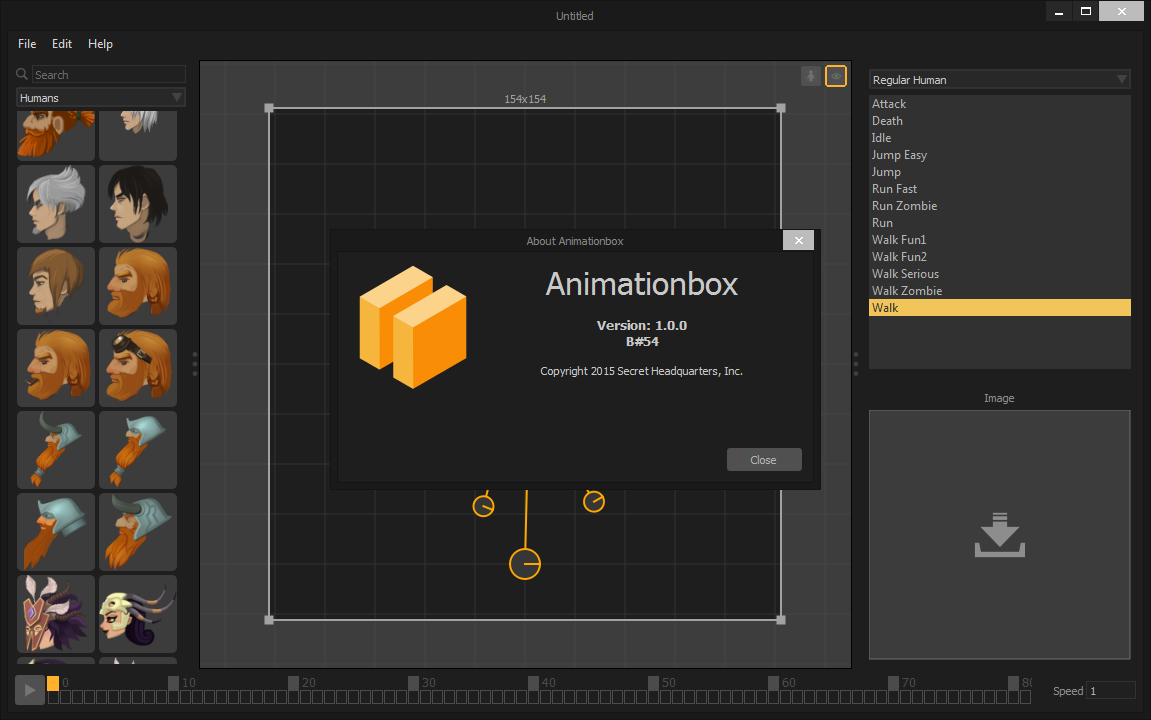
Task: Click the Close button in About dialog
Action: click(x=763, y=459)
